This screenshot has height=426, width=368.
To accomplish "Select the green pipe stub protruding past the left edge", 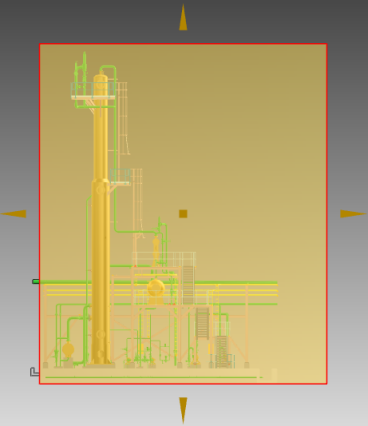I will (35, 282).
